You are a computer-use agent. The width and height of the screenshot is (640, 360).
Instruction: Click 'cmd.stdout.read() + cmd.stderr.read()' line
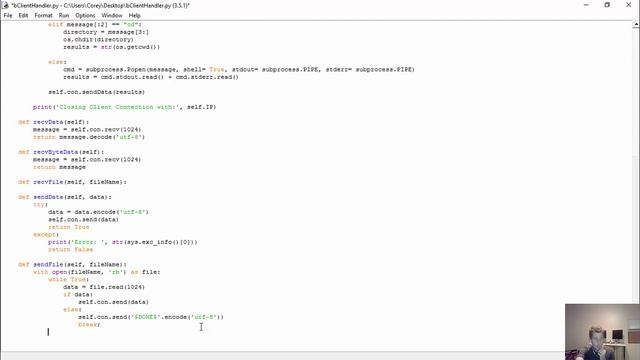(x=151, y=77)
